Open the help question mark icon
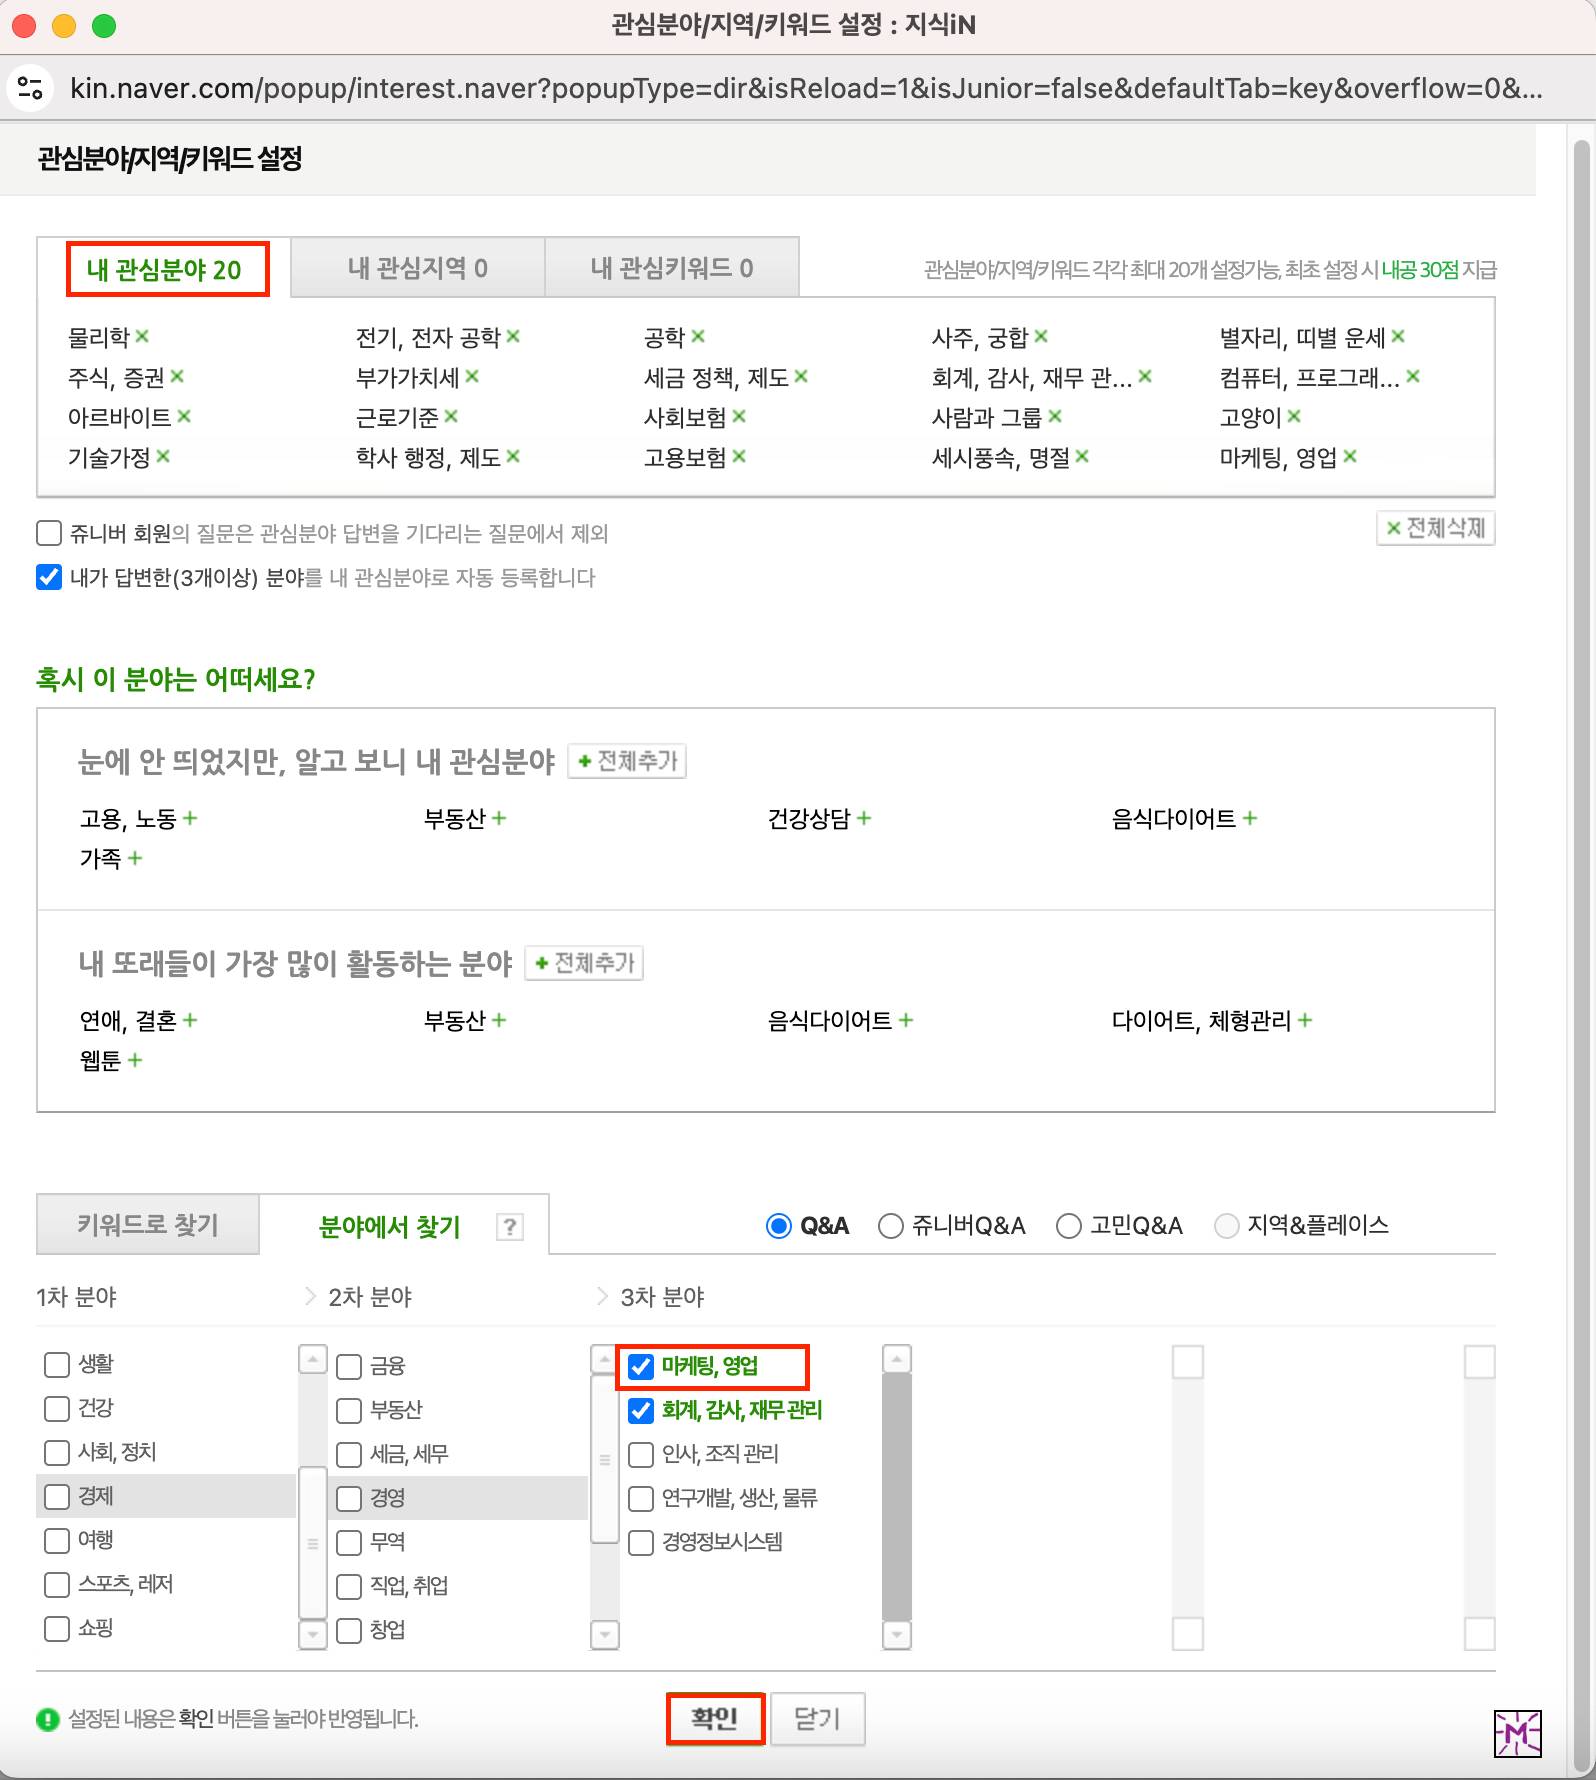 click(510, 1227)
